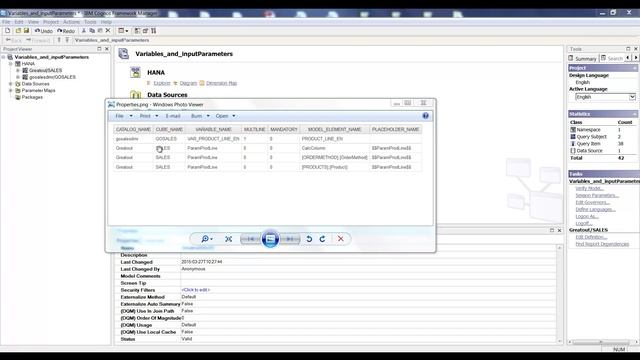
Task: Switch to the Search tab
Action: 612,58
